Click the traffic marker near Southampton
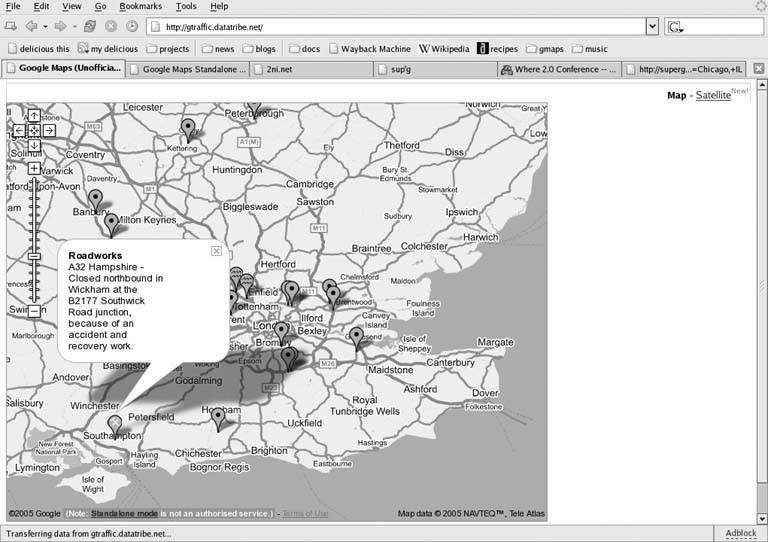The height and width of the screenshot is (542, 768). (x=115, y=424)
